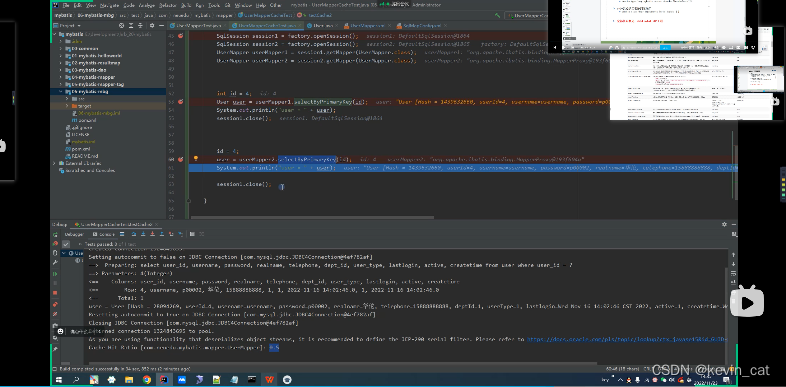Toggle breakpoint on line 45
Screen dimensions: 786x387
click(x=180, y=36)
